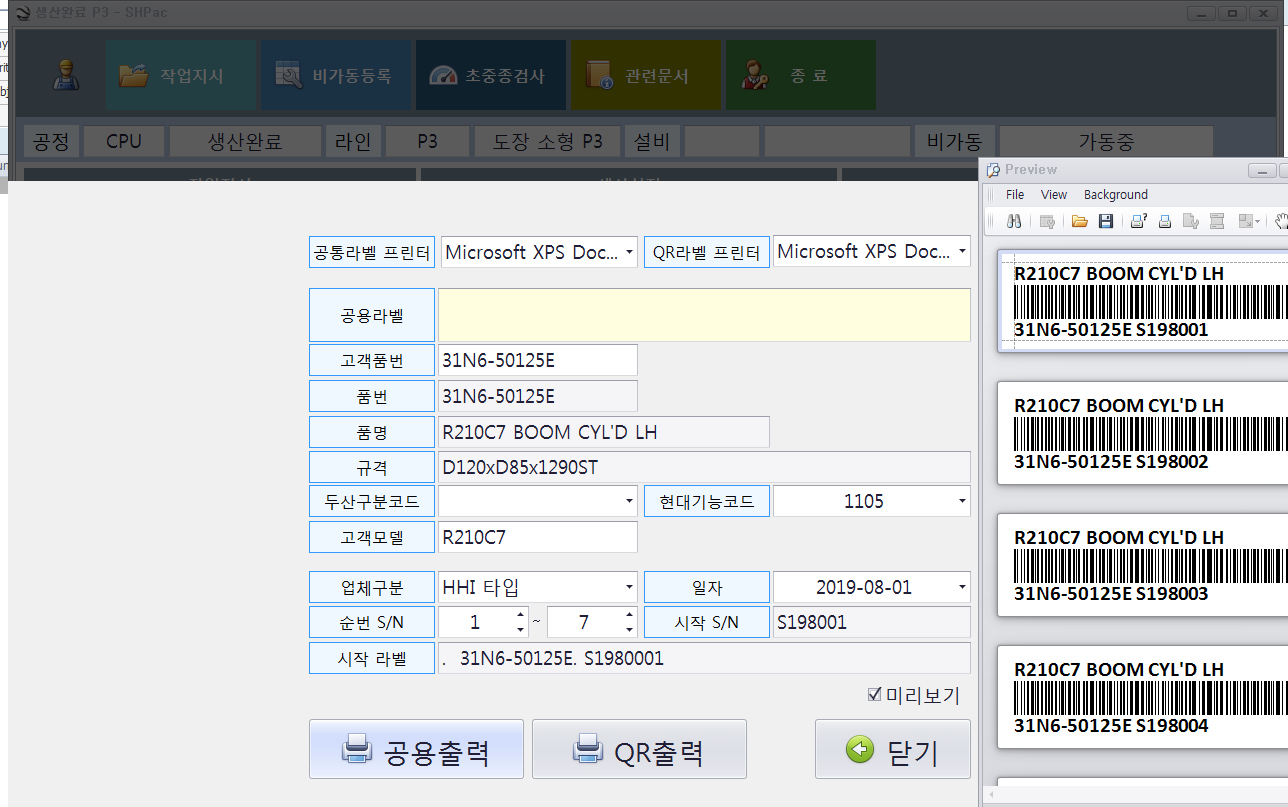Click the 시작 라벨 field value
Screen dimensions: 1288x807
tap(704, 658)
